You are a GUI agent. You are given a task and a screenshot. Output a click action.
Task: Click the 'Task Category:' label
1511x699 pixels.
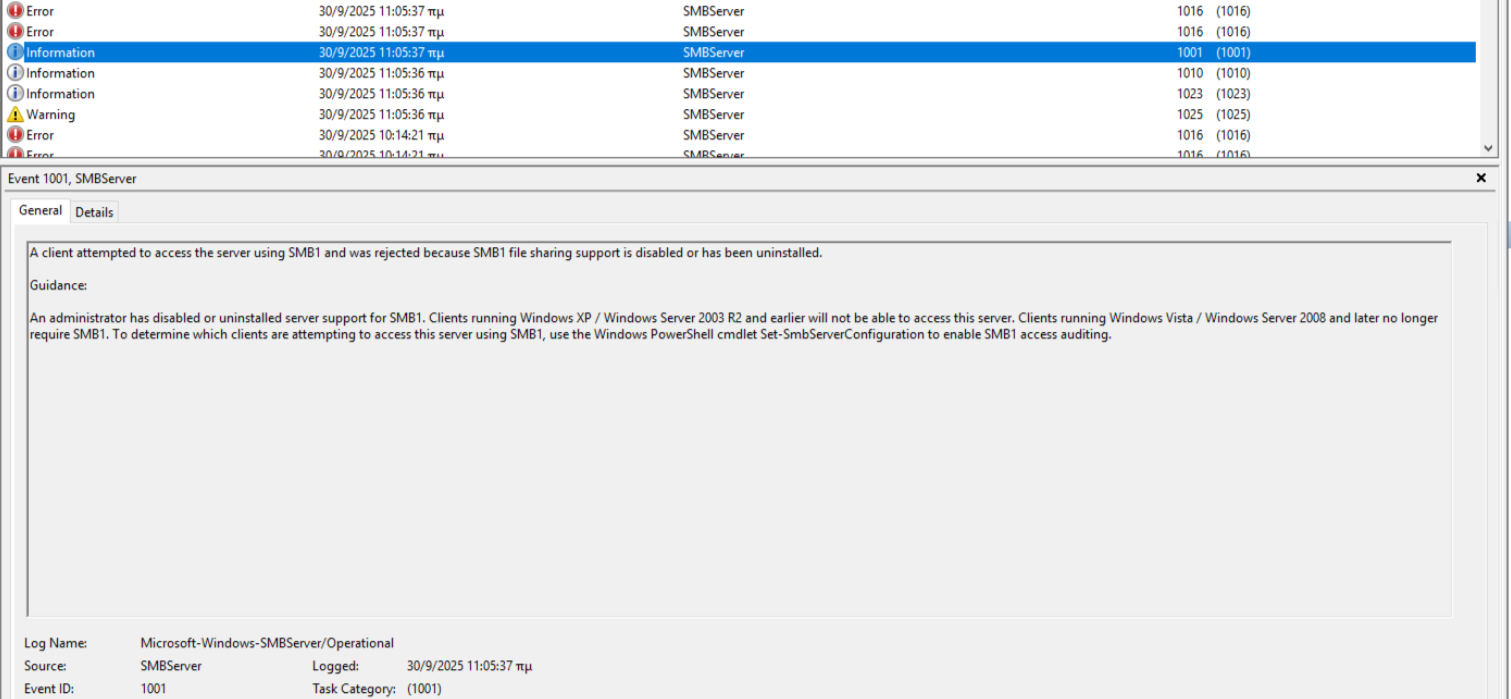pos(354,689)
